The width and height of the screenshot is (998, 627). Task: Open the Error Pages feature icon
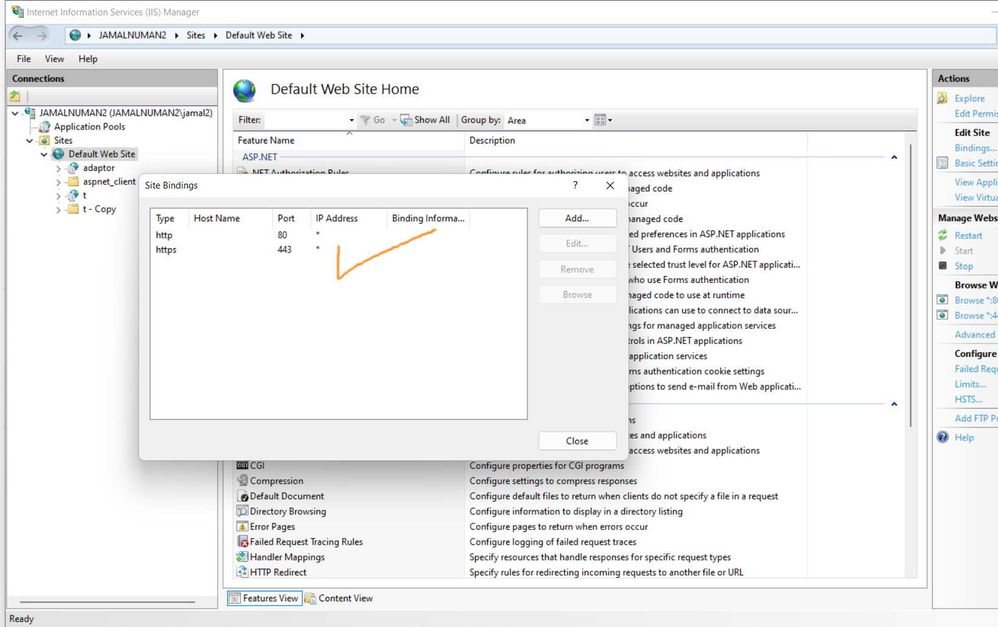(x=242, y=526)
